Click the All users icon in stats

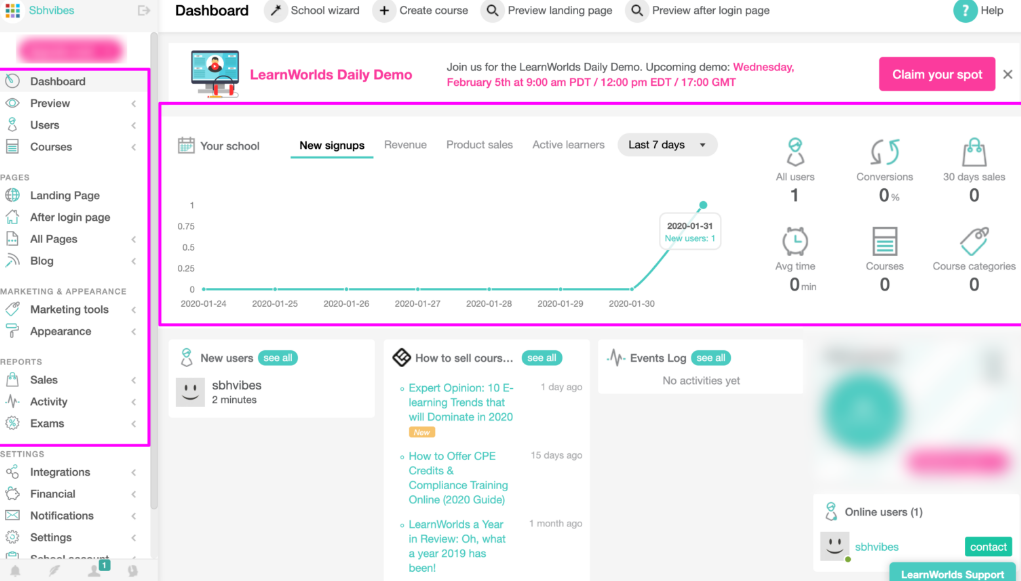pyautogui.click(x=795, y=152)
